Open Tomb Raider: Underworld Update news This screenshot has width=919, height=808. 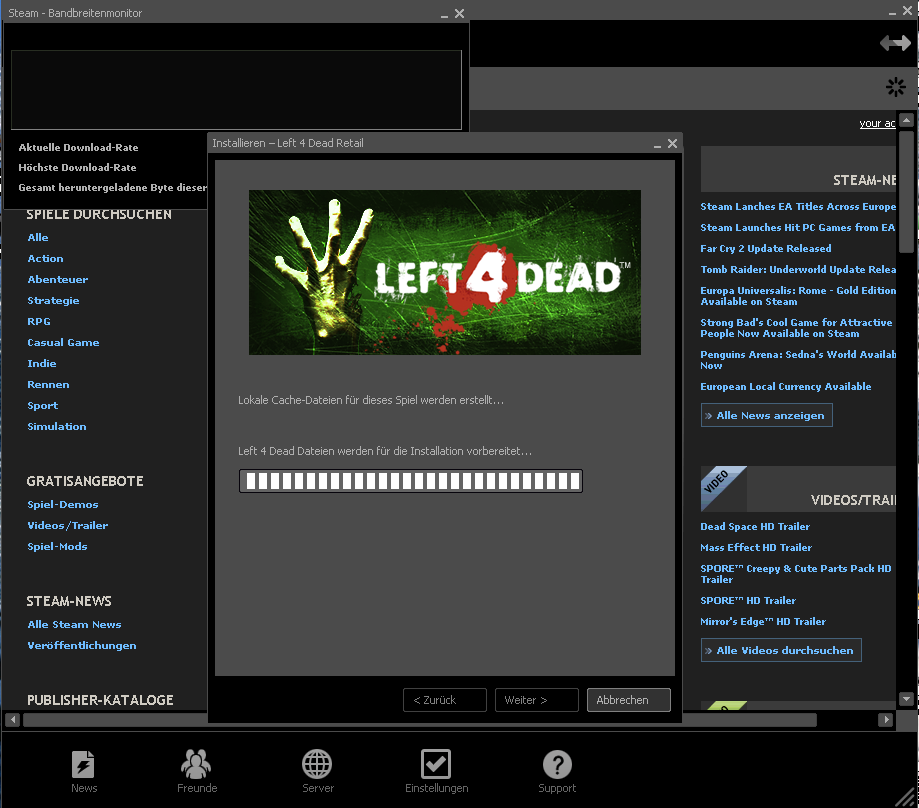click(x=798, y=270)
